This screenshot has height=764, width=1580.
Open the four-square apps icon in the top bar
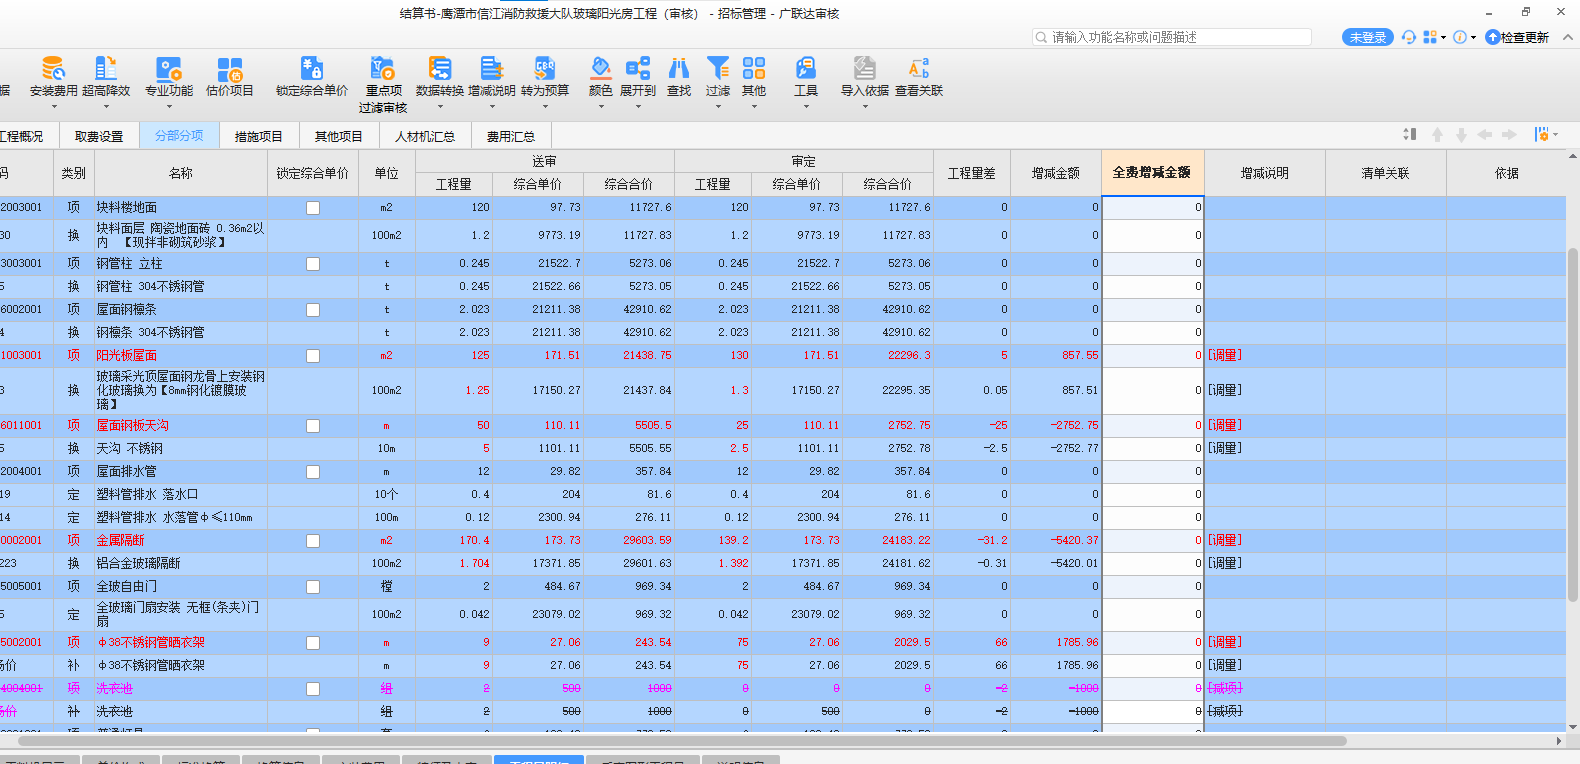(1430, 37)
